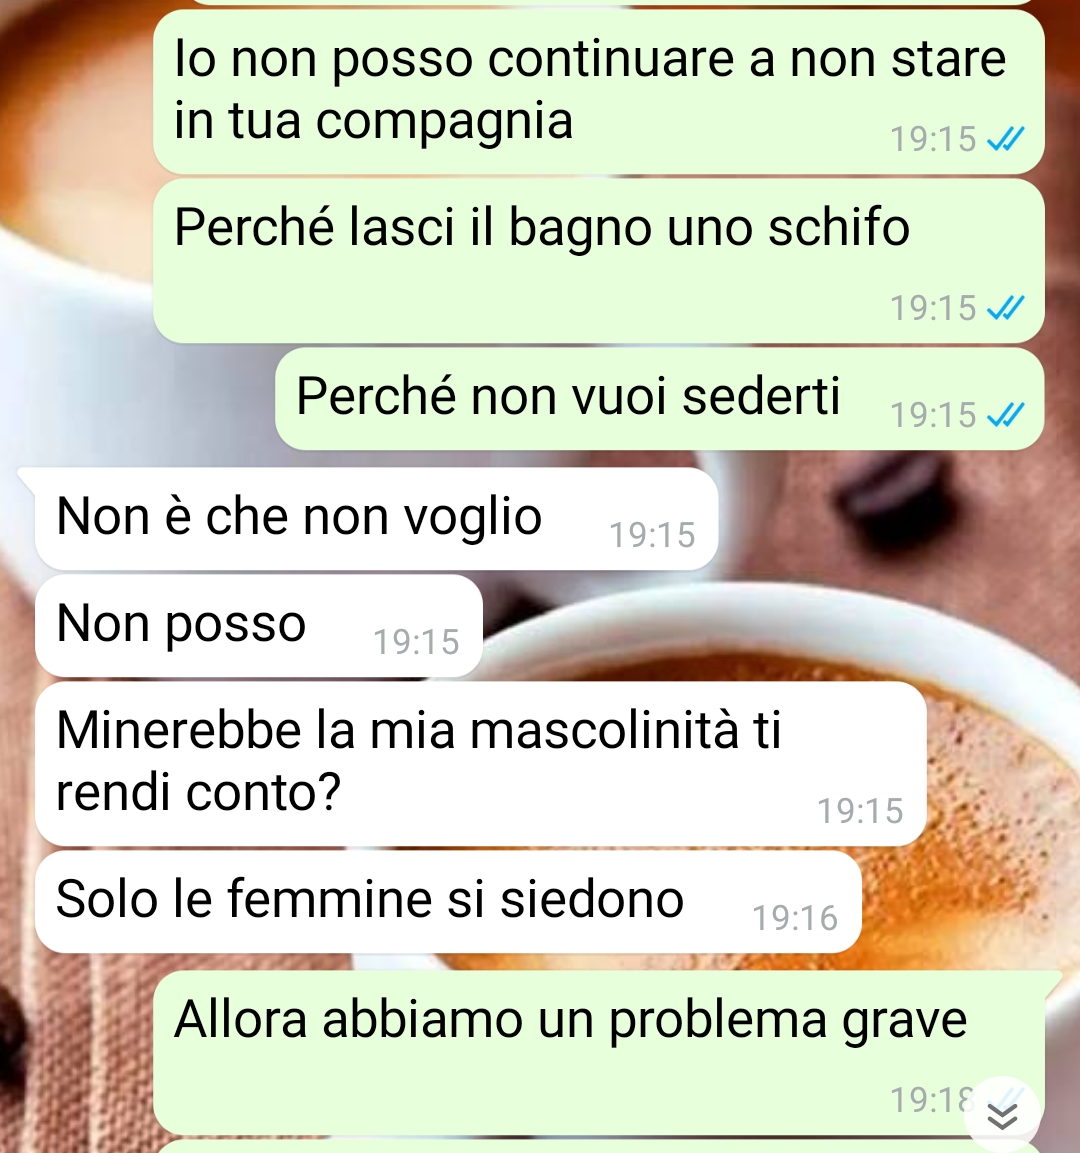Tap blue ticks beside 'Perché non vuoi sederti'
Screen dimensions: 1080x1153
click(1005, 415)
